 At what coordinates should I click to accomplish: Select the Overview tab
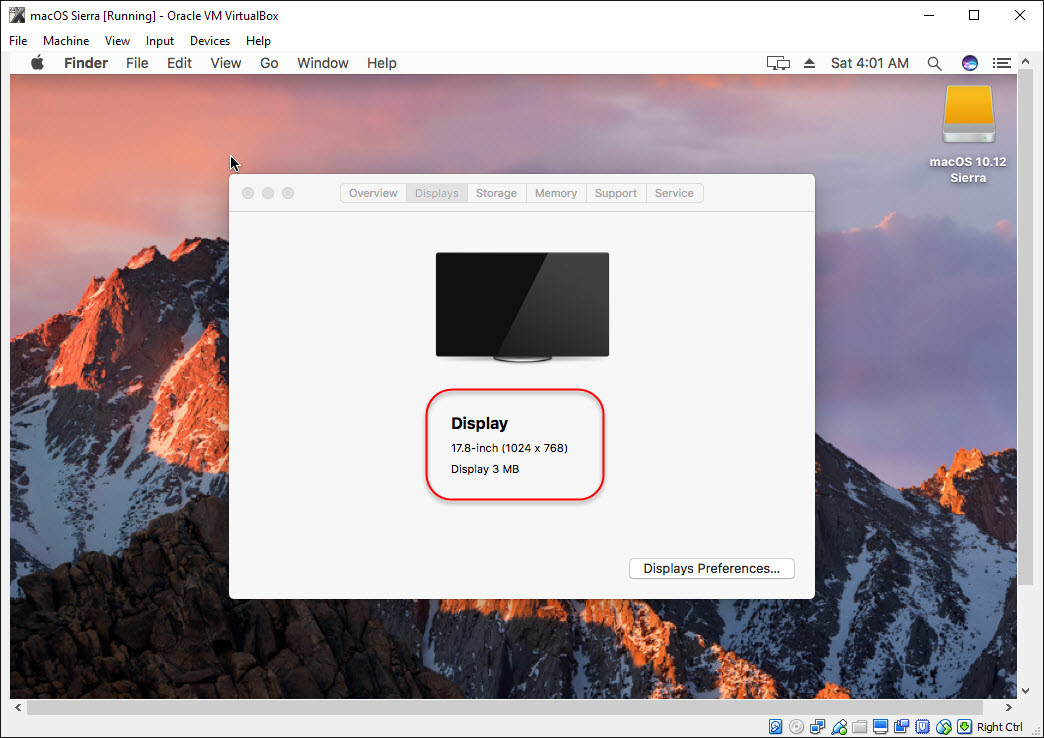coord(373,193)
